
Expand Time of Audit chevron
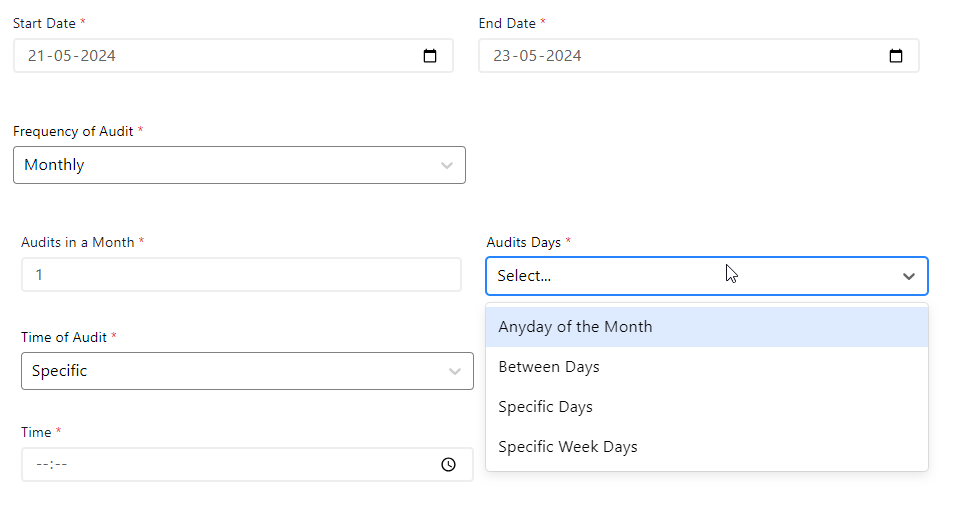(455, 372)
